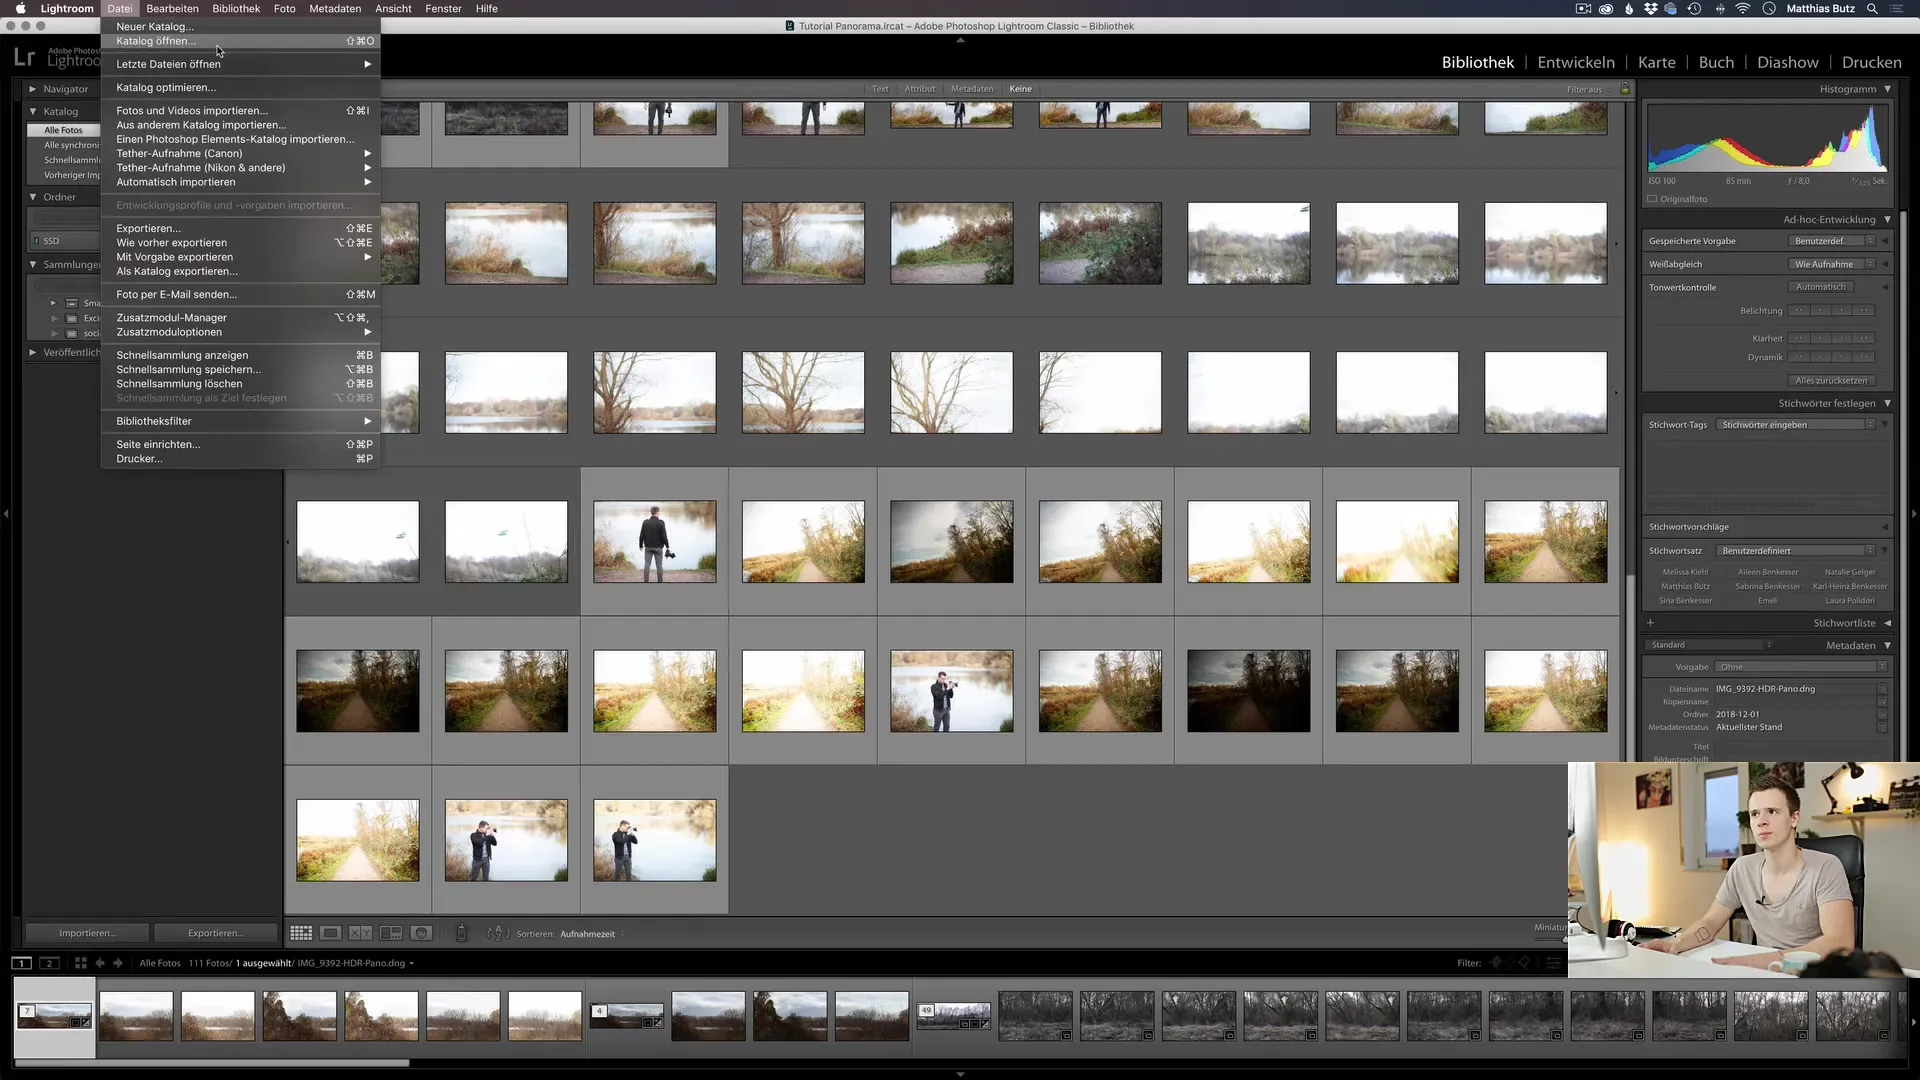Click the Importieren... button
1920x1080 pixels.
click(87, 933)
